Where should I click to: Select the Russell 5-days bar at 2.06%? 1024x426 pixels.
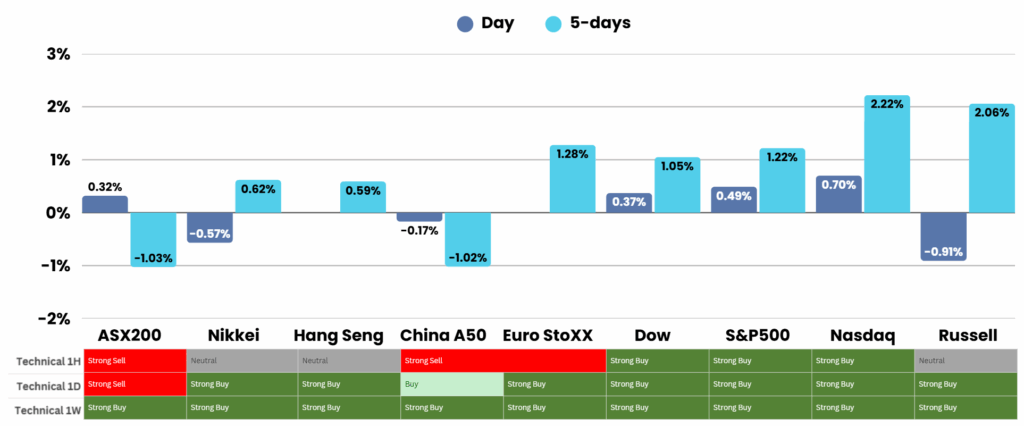pos(991,160)
